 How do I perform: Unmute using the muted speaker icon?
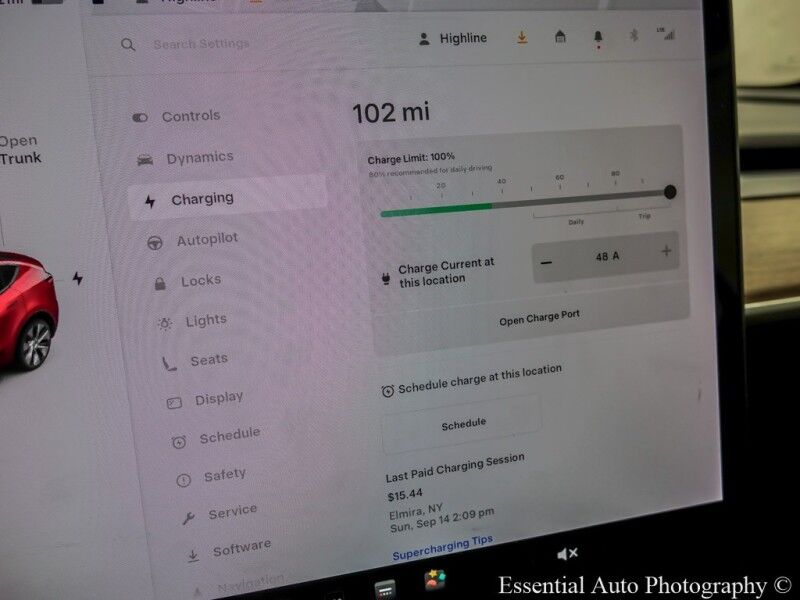(x=567, y=553)
